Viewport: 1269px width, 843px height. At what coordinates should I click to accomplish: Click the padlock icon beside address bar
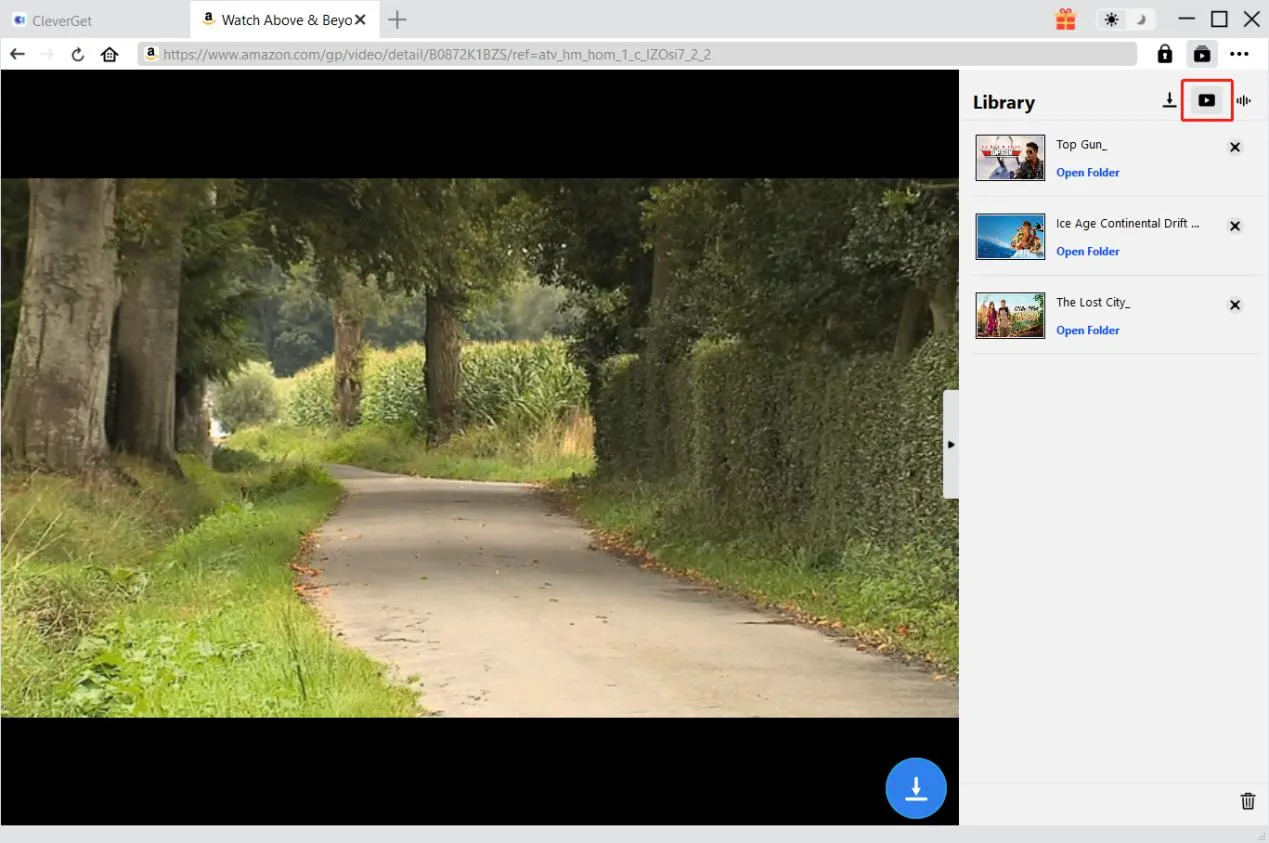point(1165,54)
